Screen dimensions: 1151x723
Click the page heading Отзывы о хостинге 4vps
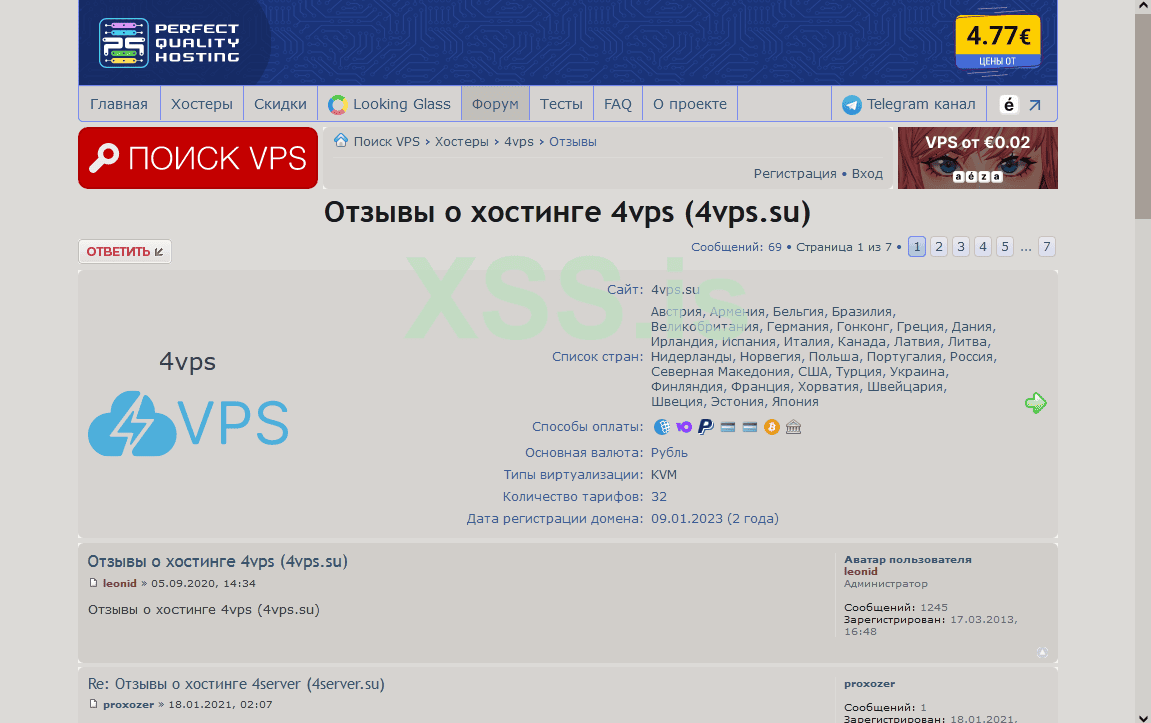[x=567, y=212]
